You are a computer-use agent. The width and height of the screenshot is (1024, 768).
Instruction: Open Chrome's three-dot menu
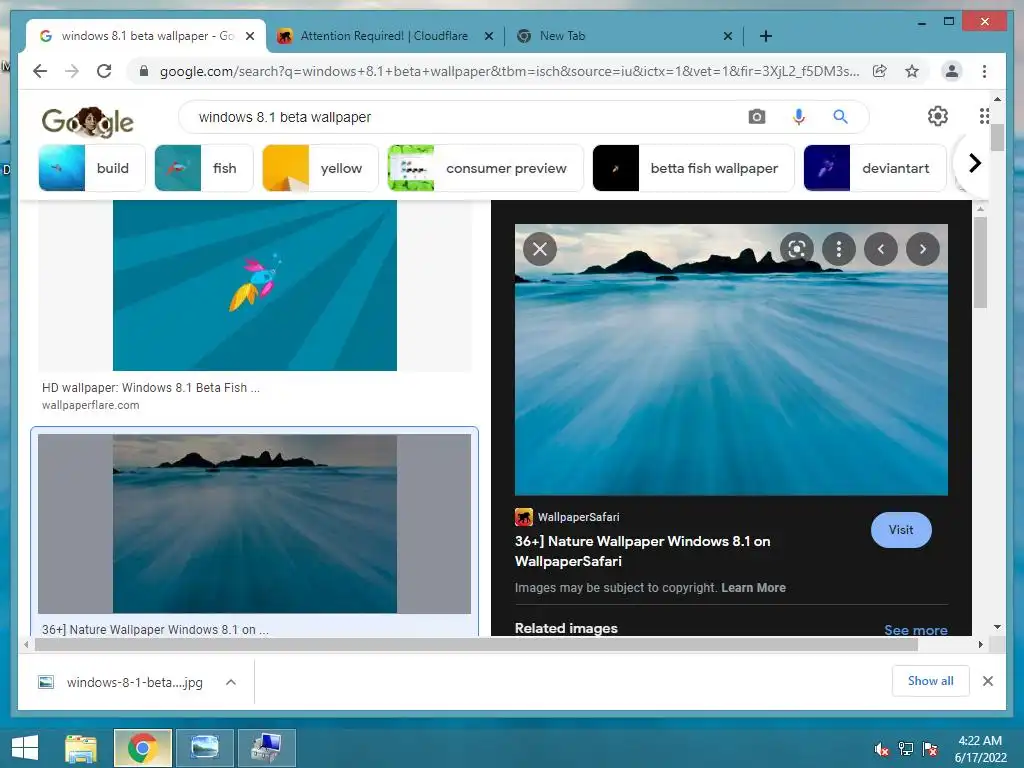click(984, 71)
